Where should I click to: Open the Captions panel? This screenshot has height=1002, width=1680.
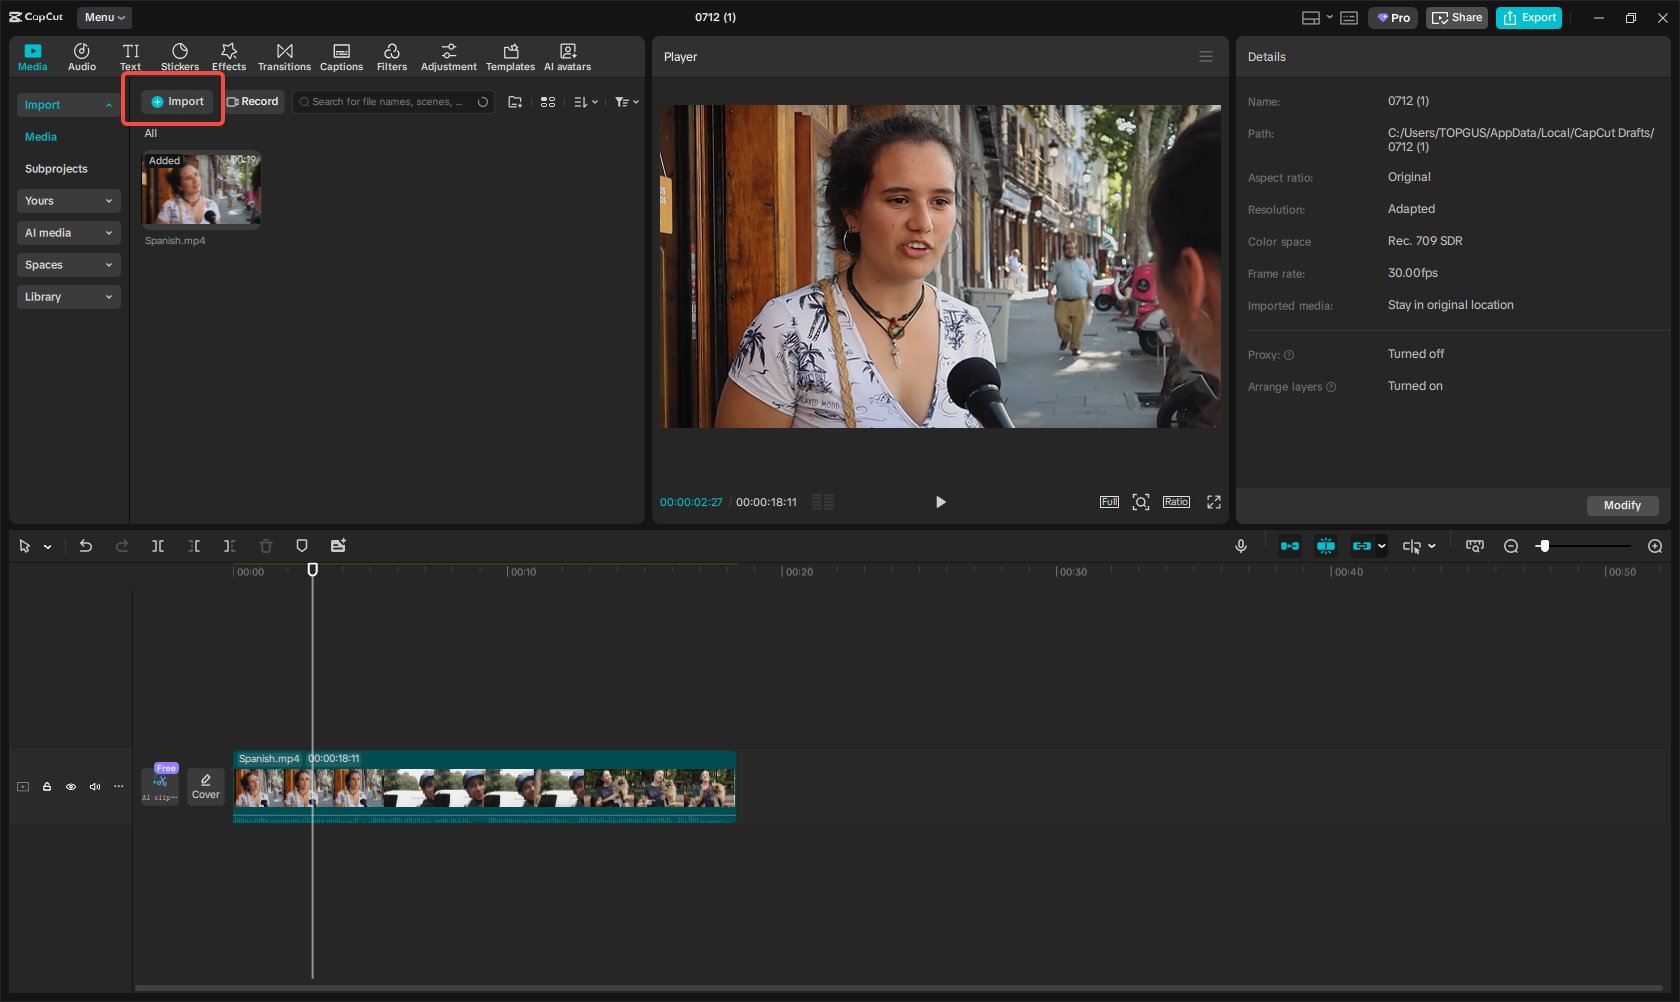coord(341,56)
